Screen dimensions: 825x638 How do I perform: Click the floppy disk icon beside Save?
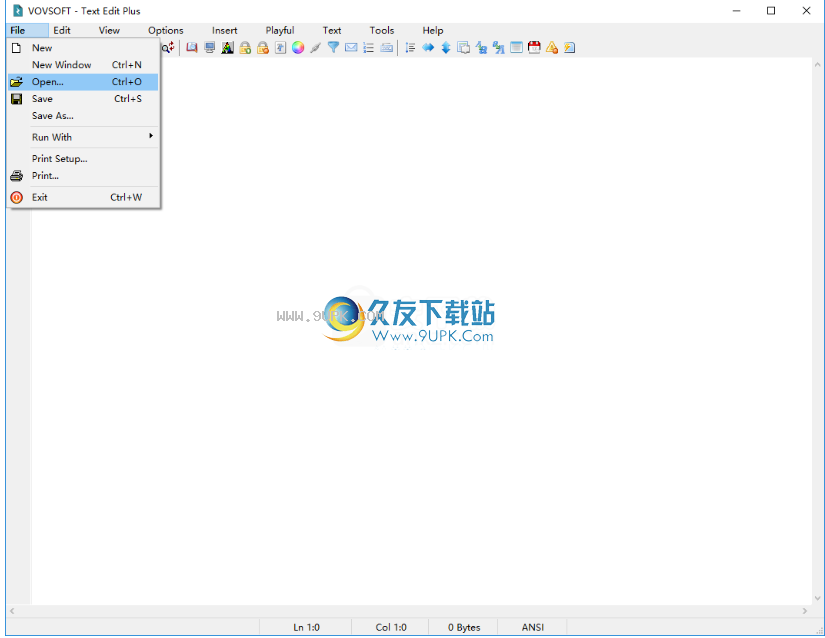16,99
